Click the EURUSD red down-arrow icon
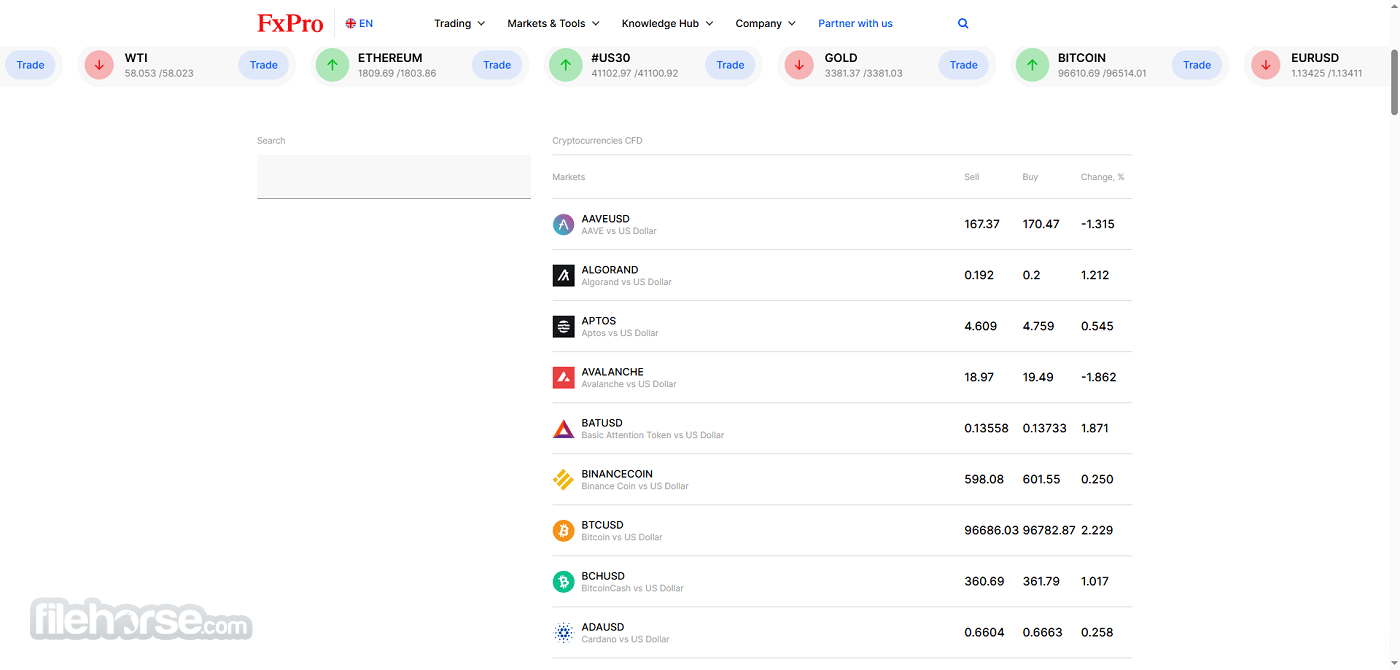The height and width of the screenshot is (670, 1400). pyautogui.click(x=1266, y=65)
